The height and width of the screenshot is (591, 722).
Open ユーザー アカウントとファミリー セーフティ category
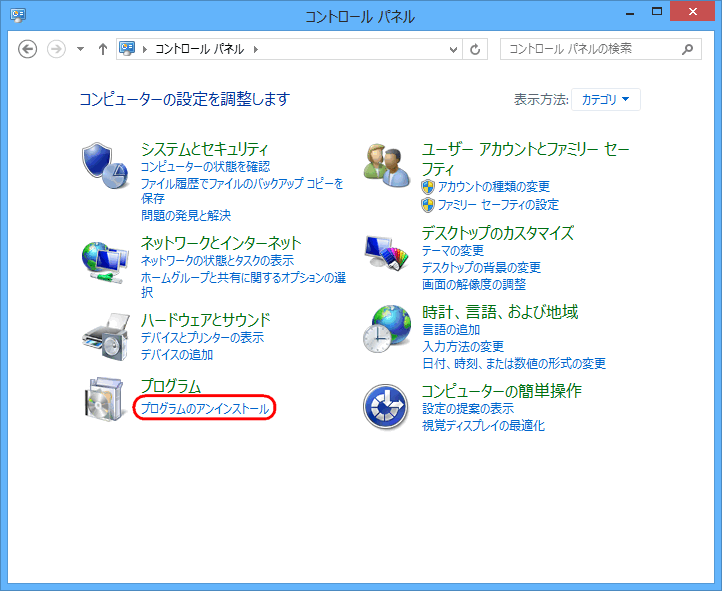[526, 159]
